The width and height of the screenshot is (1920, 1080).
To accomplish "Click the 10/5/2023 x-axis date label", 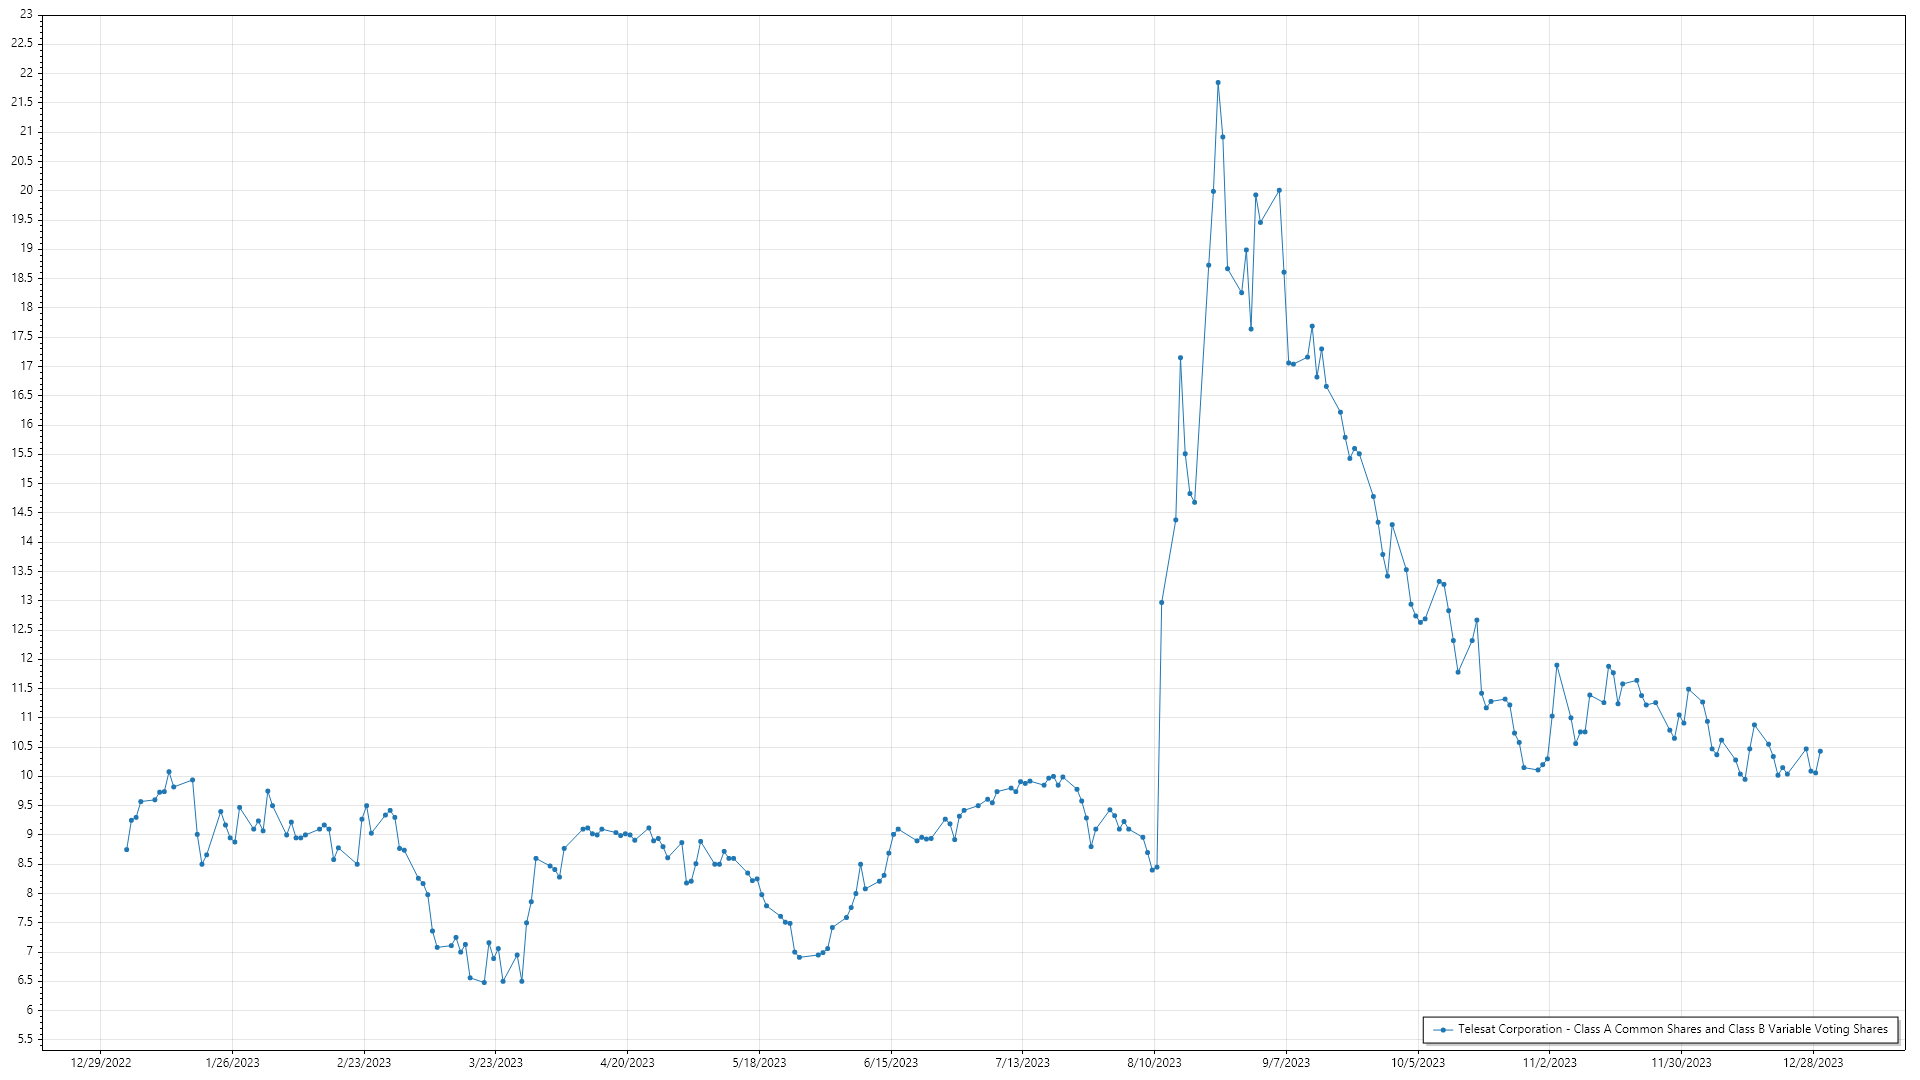I will (1418, 1063).
